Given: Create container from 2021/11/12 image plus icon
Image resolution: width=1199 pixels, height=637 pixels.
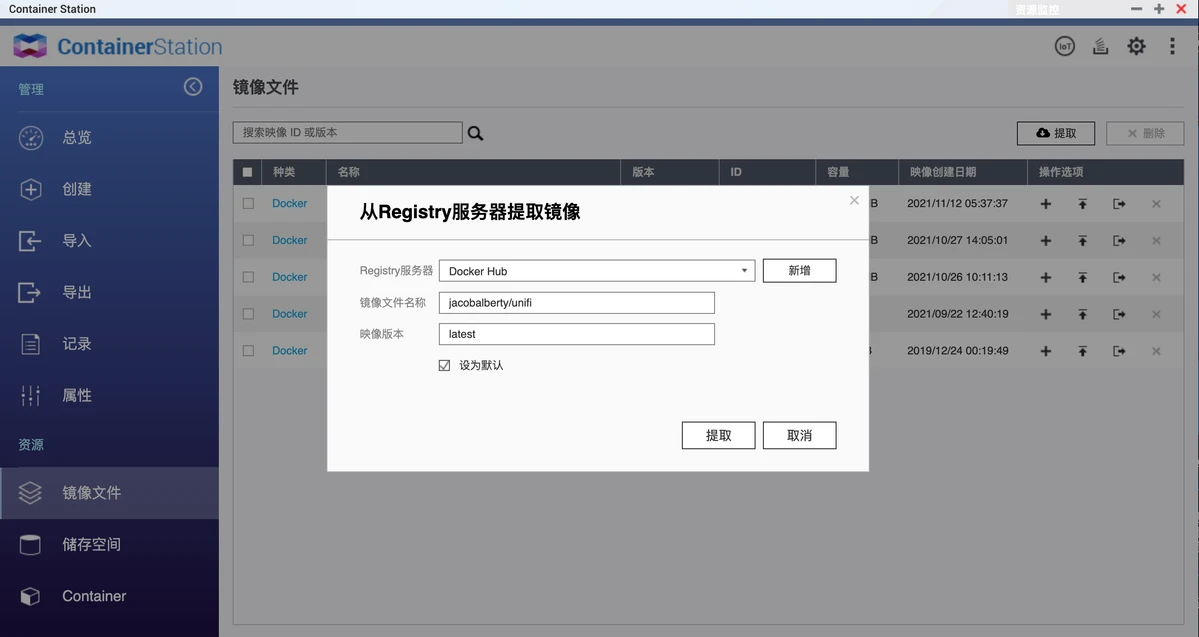Looking at the screenshot, I should [1045, 203].
